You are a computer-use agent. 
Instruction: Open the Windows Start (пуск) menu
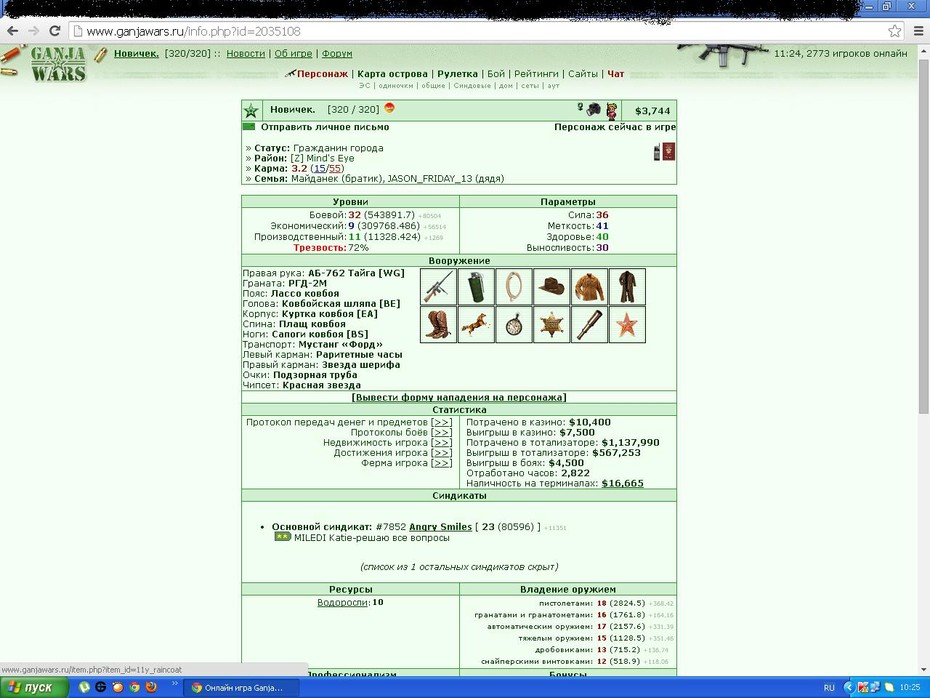pos(34,687)
